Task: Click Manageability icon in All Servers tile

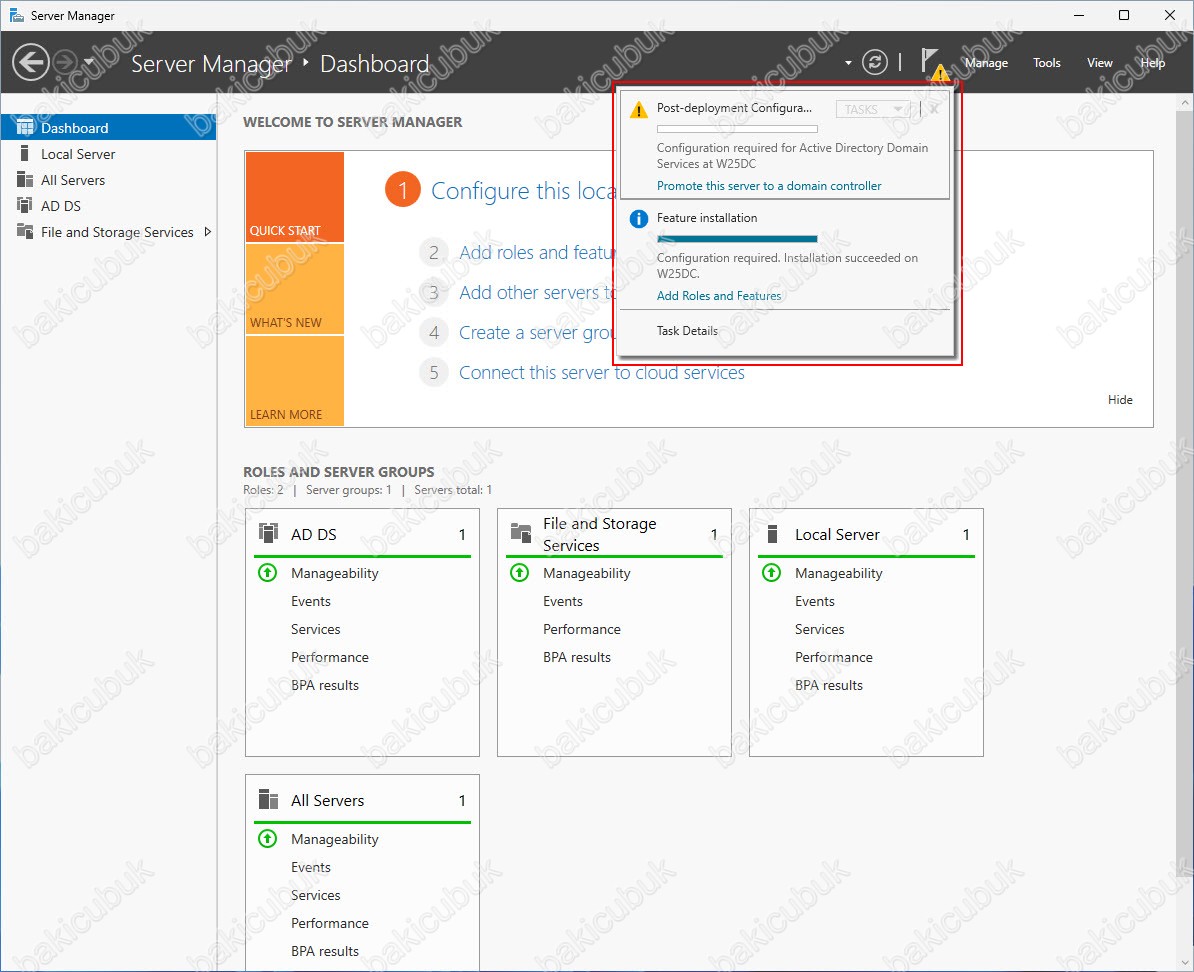Action: point(267,839)
